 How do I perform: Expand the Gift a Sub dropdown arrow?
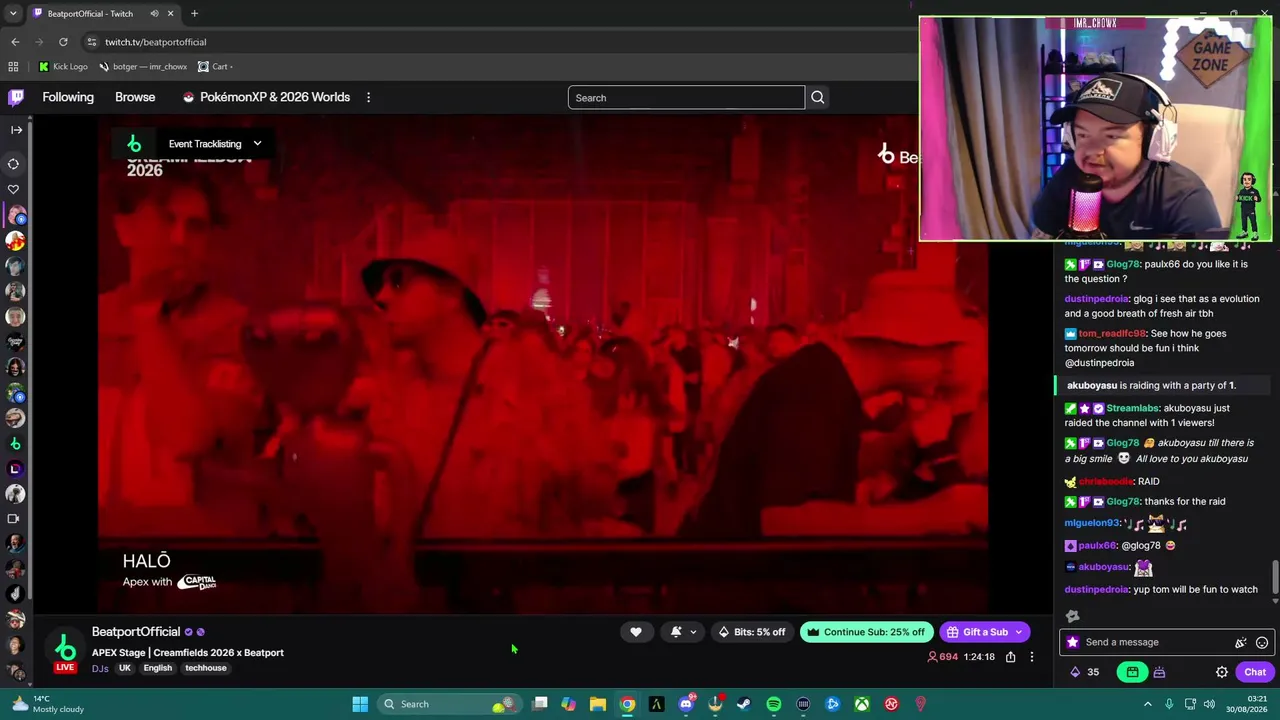tap(1019, 632)
